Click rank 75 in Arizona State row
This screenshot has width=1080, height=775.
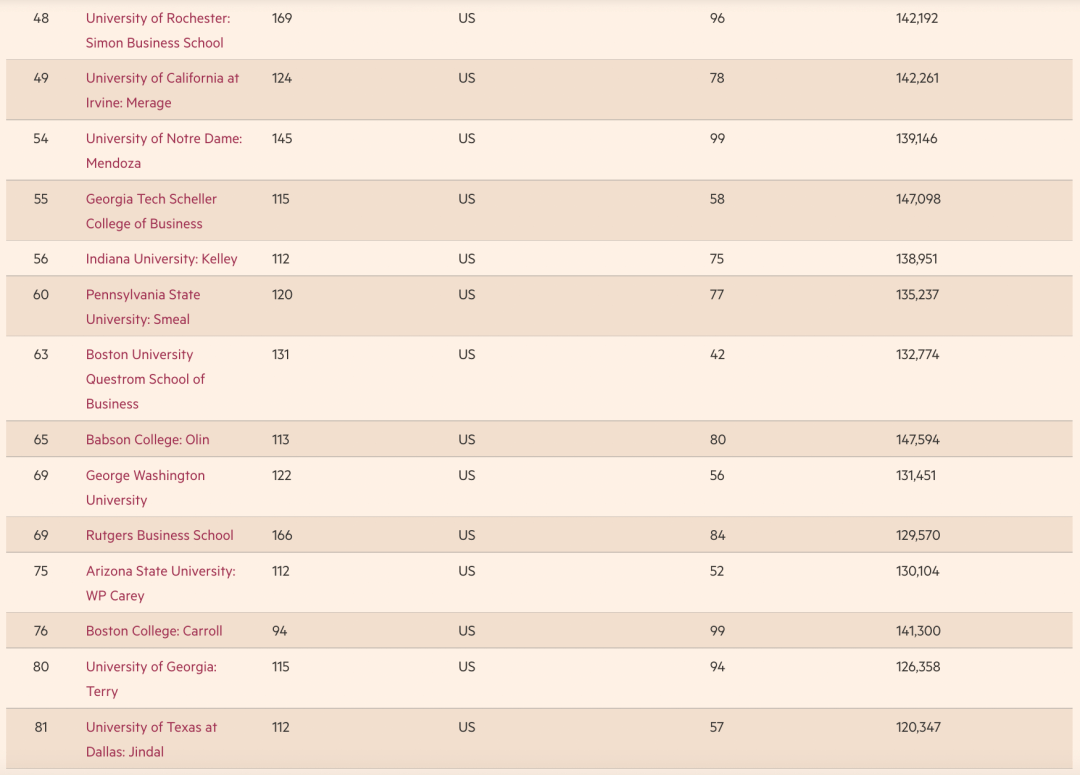[41, 571]
